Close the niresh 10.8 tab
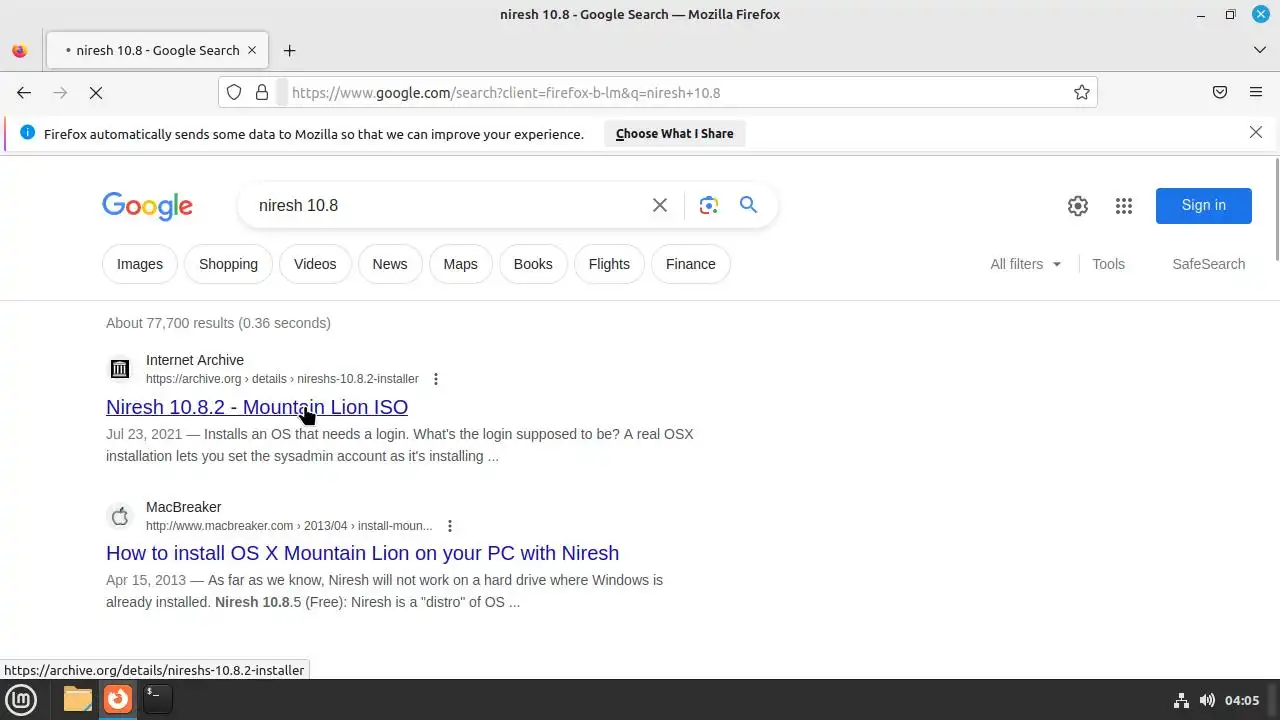This screenshot has height=720, width=1280. click(252, 50)
